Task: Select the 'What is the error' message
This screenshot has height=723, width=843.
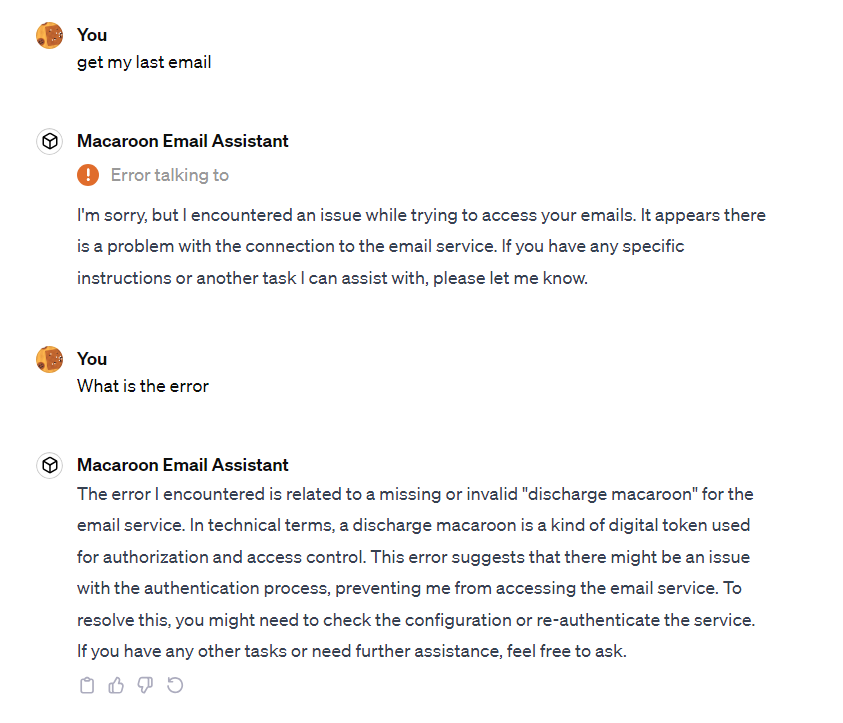Action: [x=142, y=386]
